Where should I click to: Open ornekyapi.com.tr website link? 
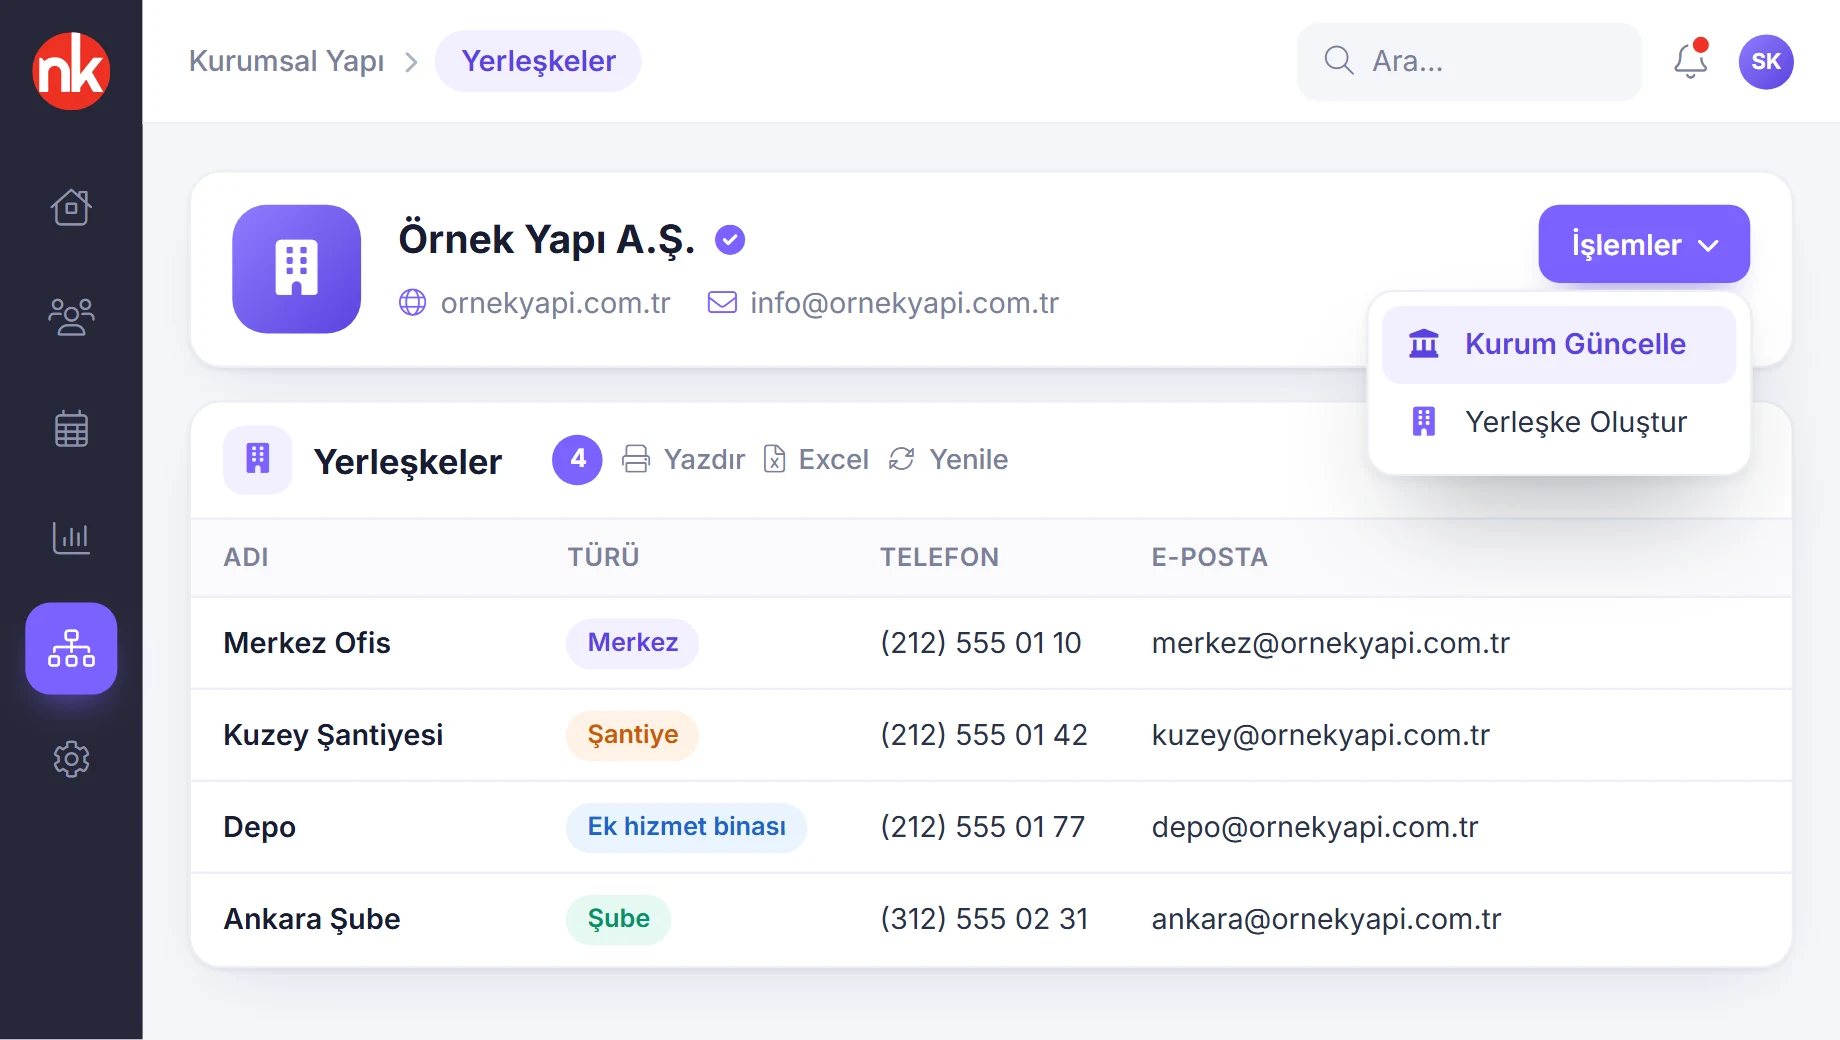click(x=555, y=303)
